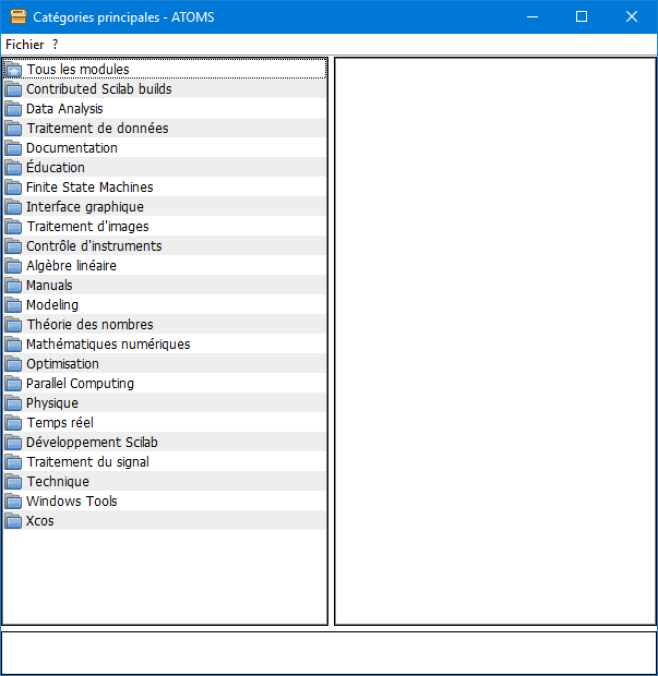
Task: Click folder icon beside Parallel Computing
Action: click(14, 383)
